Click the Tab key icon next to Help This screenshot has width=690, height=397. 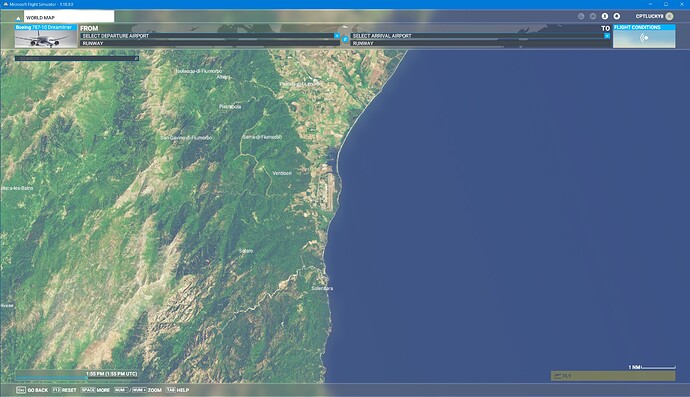(171, 390)
